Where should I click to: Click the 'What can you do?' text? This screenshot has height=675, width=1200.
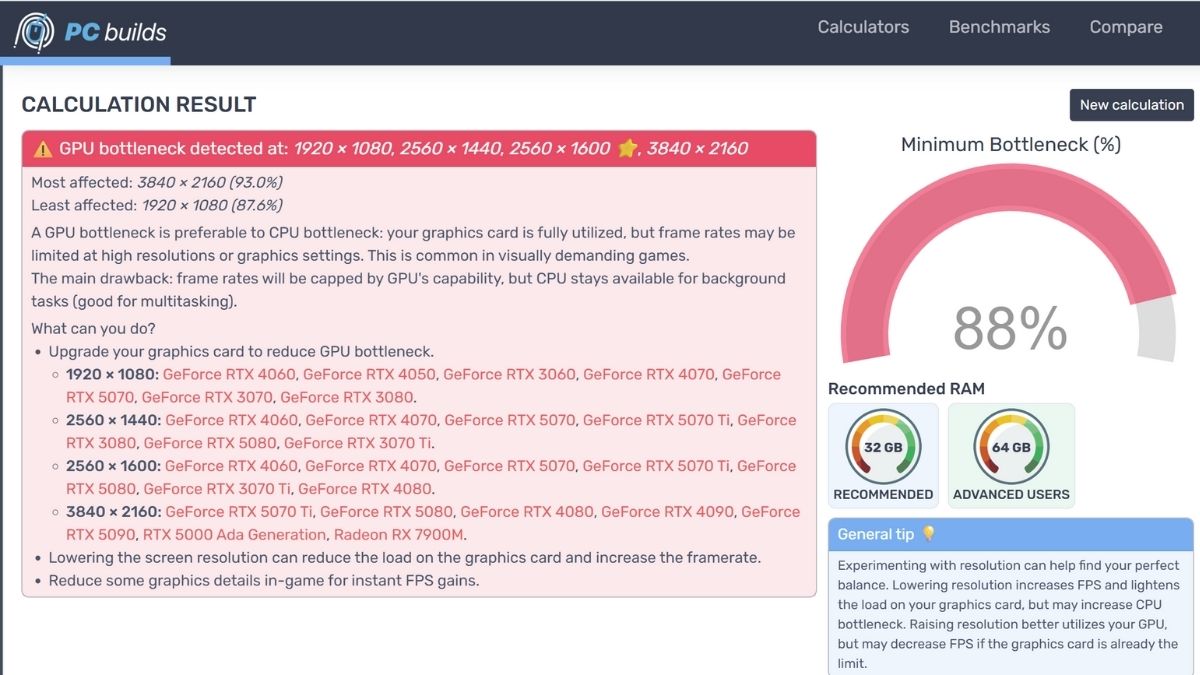point(93,329)
